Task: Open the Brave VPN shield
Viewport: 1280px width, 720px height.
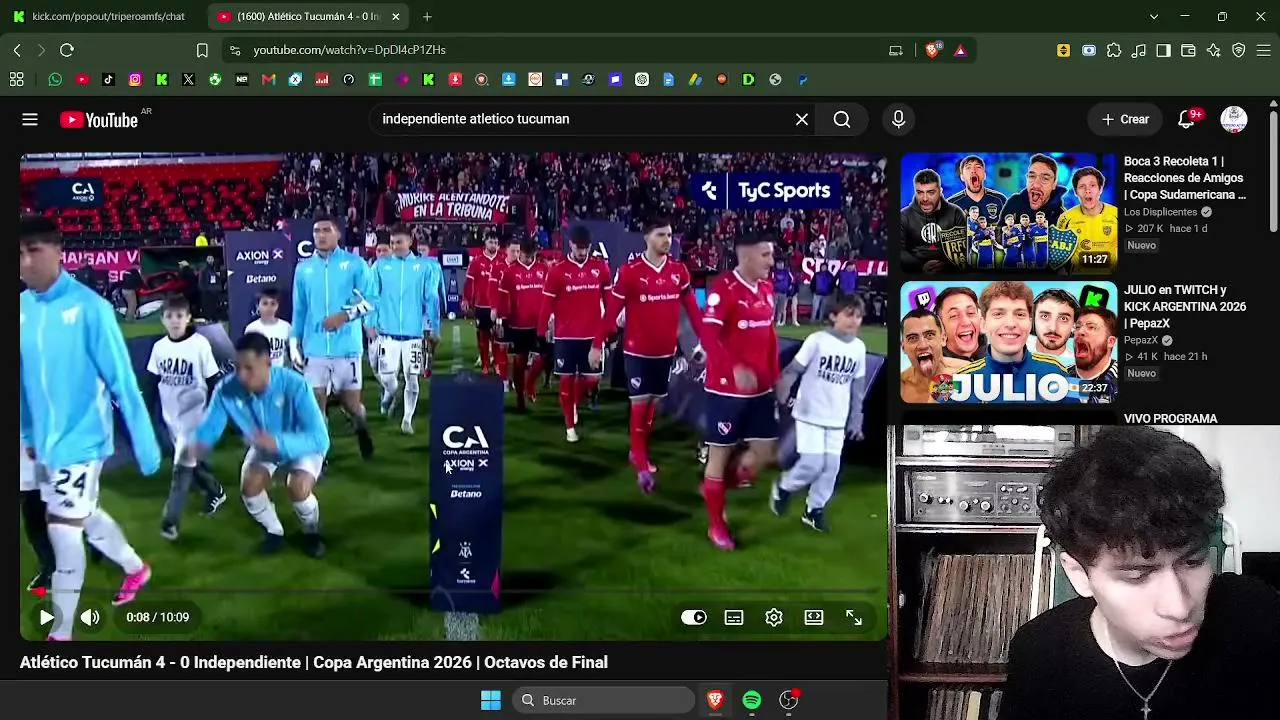Action: click(1239, 50)
